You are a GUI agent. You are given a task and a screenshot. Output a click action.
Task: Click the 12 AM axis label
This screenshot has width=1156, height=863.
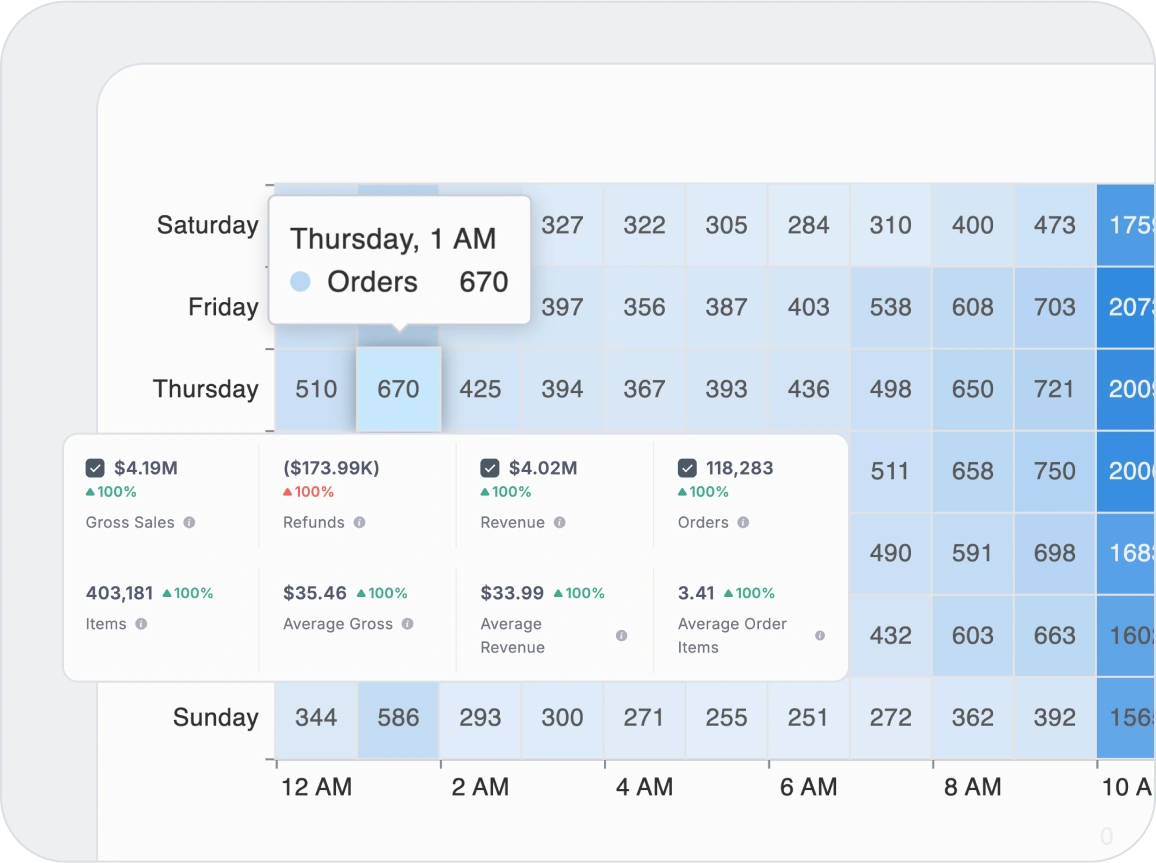click(316, 787)
